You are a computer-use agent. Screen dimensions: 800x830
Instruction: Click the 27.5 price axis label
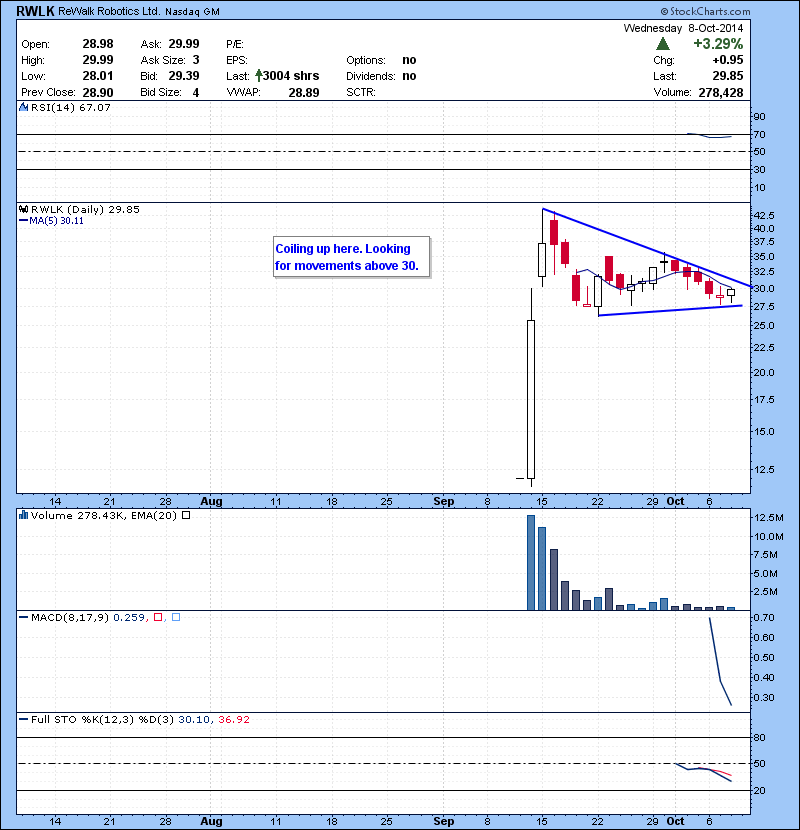pyautogui.click(x=764, y=306)
